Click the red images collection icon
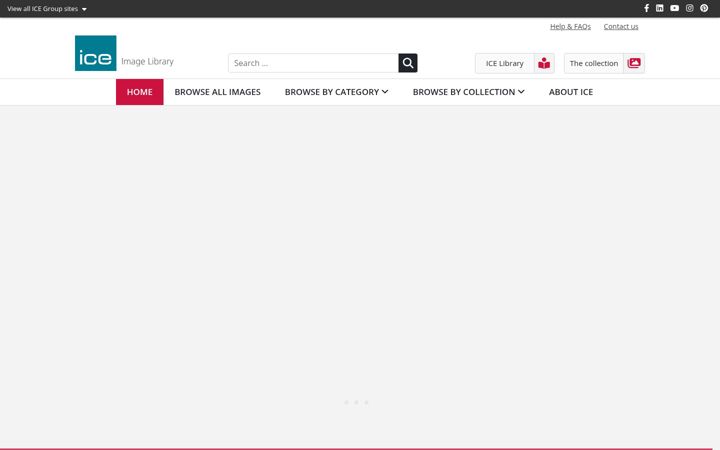The width and height of the screenshot is (720, 450). pos(634,63)
